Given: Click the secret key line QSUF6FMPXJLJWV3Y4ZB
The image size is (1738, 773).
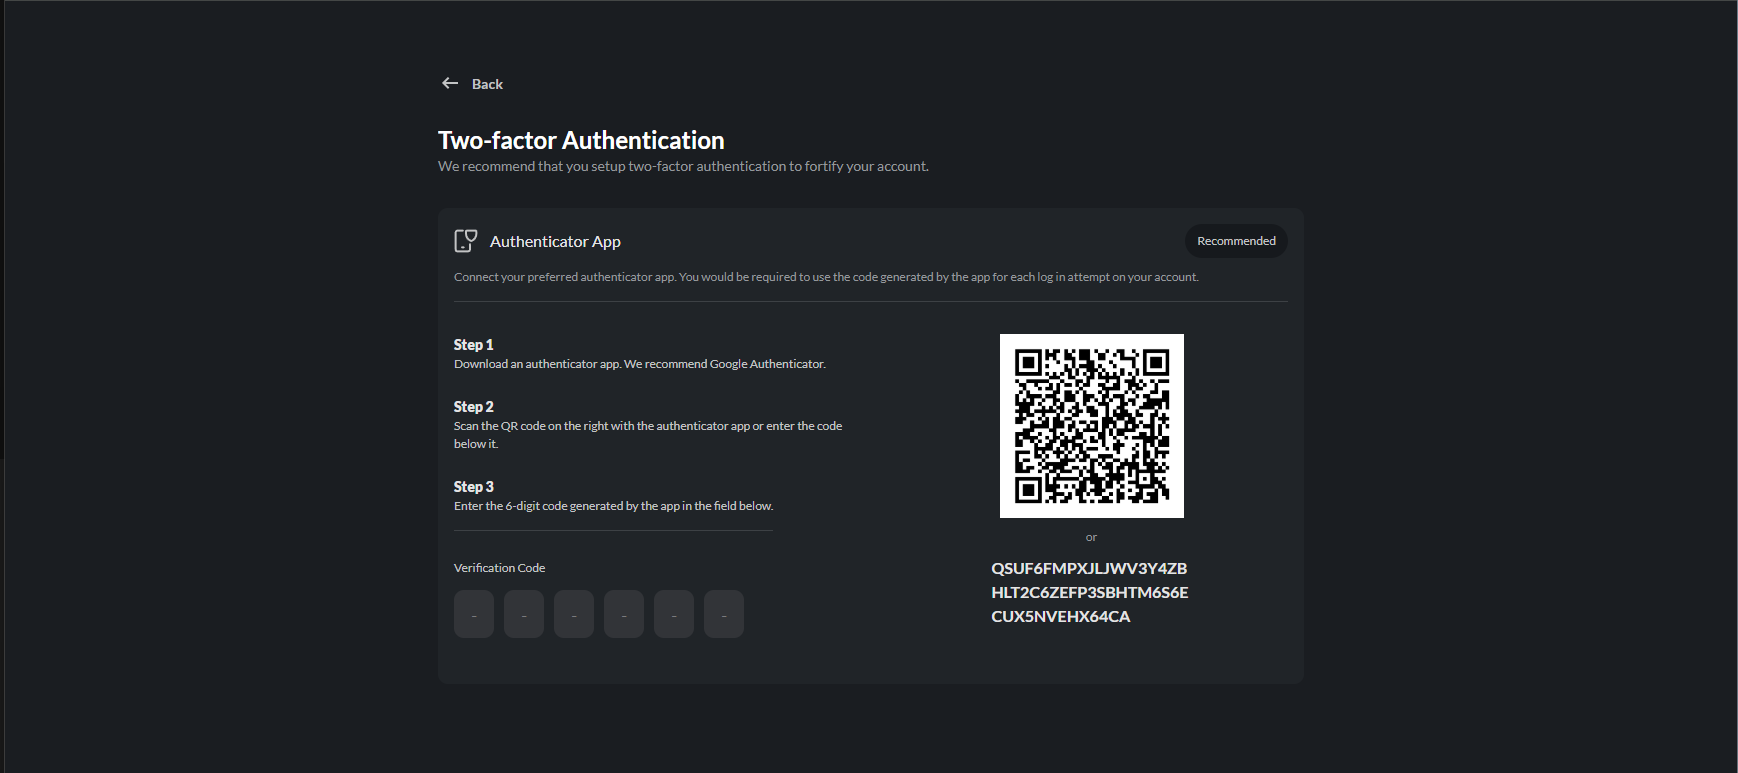Looking at the screenshot, I should point(1089,568).
